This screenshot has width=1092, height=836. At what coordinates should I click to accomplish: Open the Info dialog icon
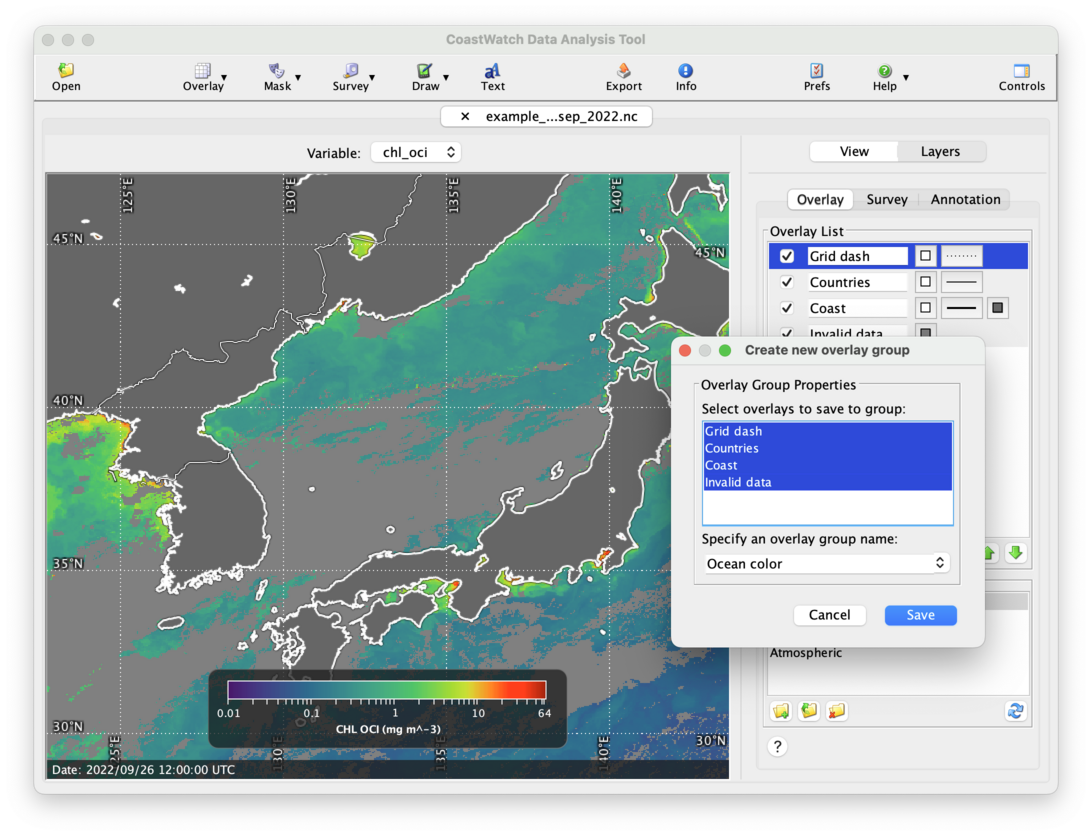[685, 76]
